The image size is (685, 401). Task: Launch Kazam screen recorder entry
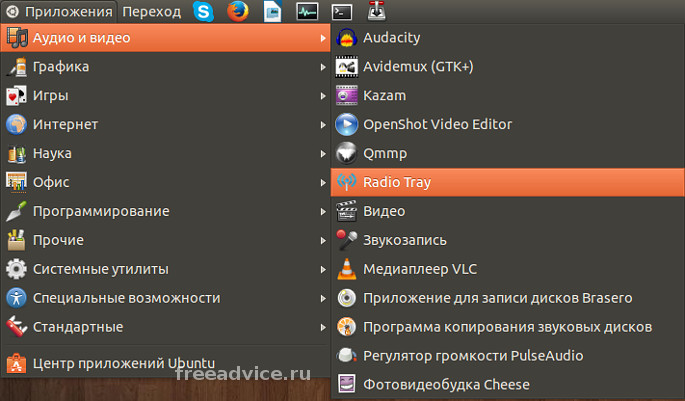click(x=508, y=95)
